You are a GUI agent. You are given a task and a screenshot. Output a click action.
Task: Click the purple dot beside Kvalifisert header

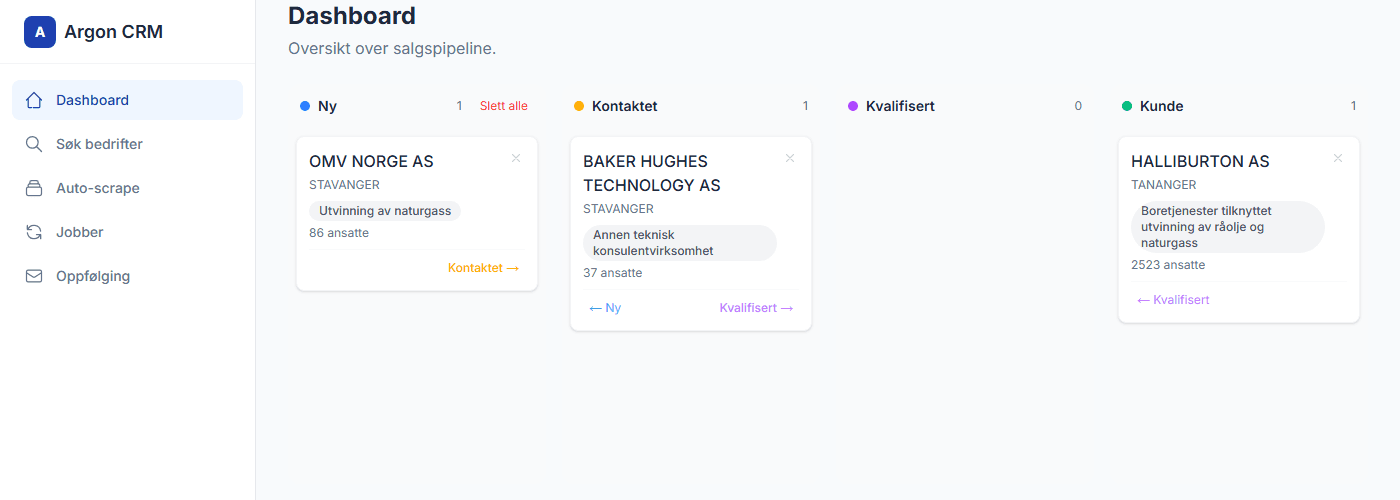(853, 106)
